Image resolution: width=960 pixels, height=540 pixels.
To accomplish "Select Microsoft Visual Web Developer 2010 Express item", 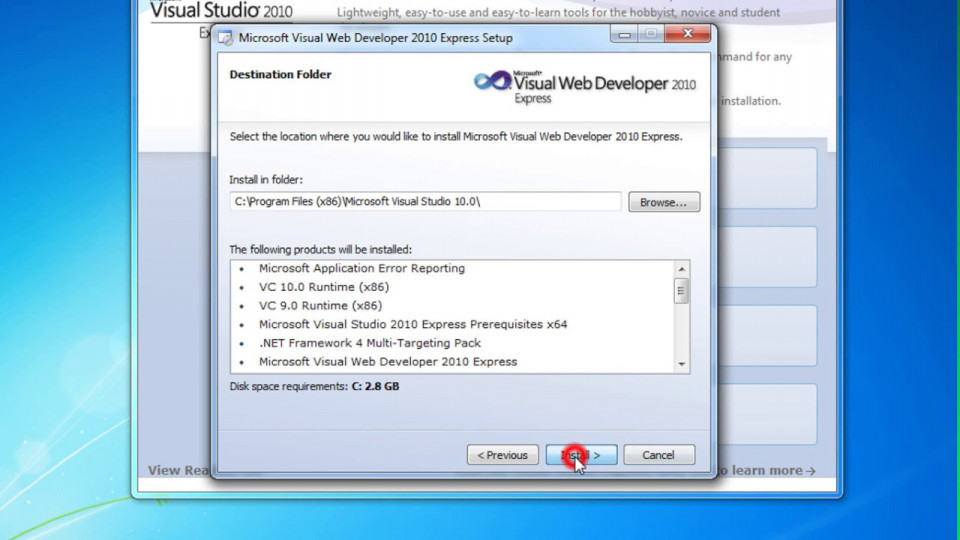I will [x=387, y=362].
